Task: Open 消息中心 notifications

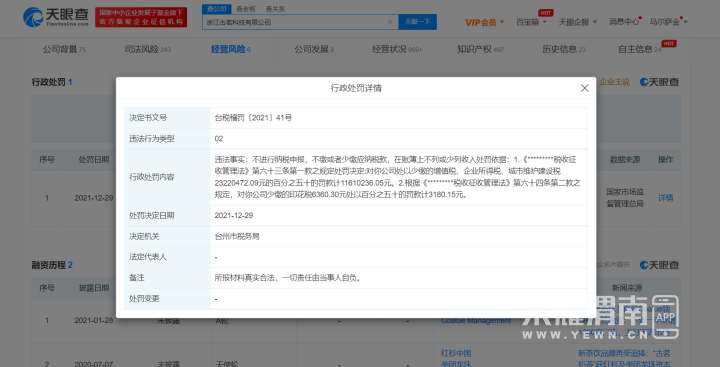Action: 624,22
